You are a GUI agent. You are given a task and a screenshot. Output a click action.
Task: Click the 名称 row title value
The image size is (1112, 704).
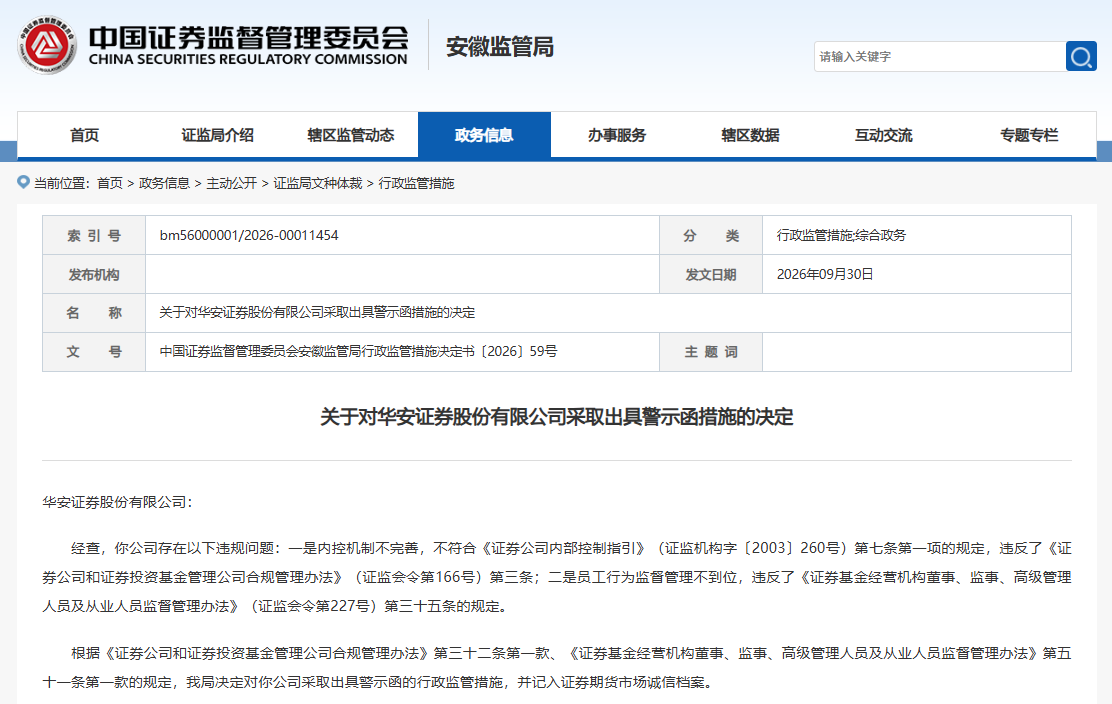click(x=317, y=313)
